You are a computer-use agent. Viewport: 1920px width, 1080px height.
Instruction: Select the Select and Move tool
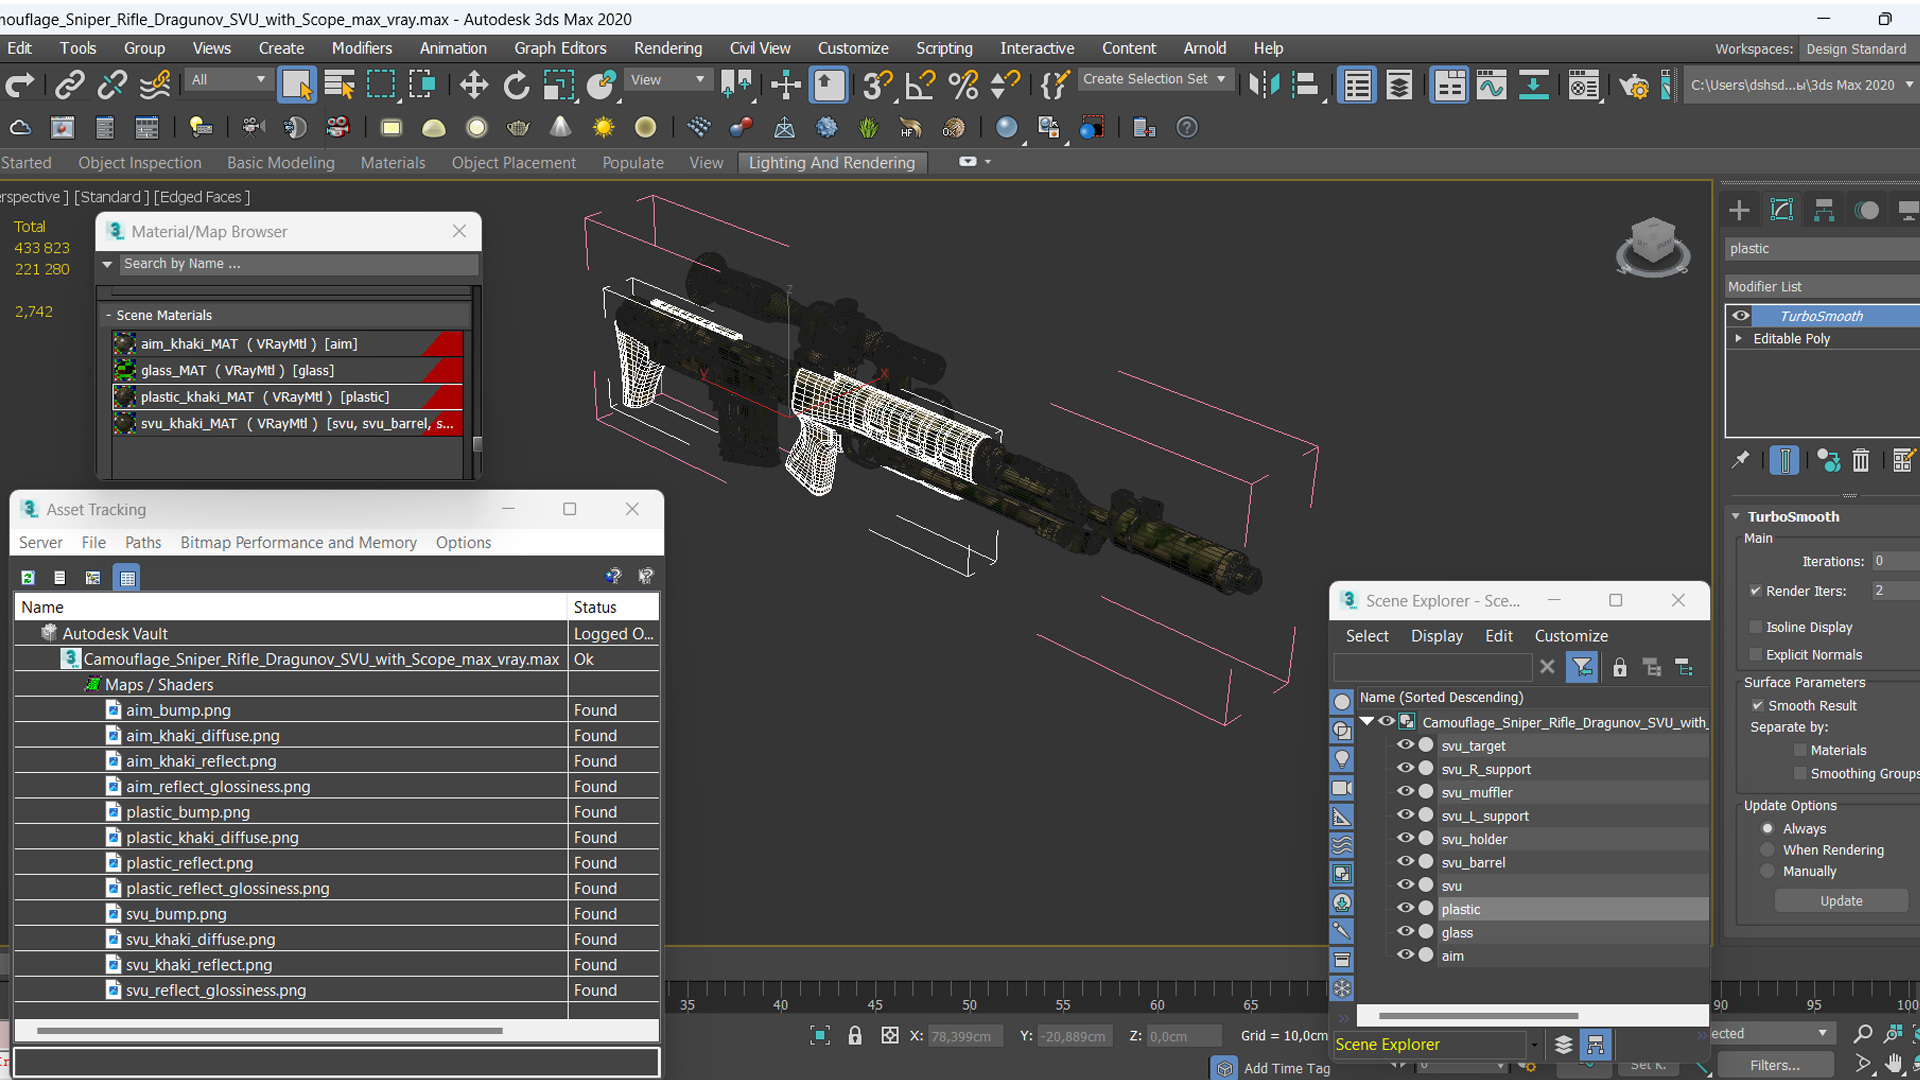[473, 85]
